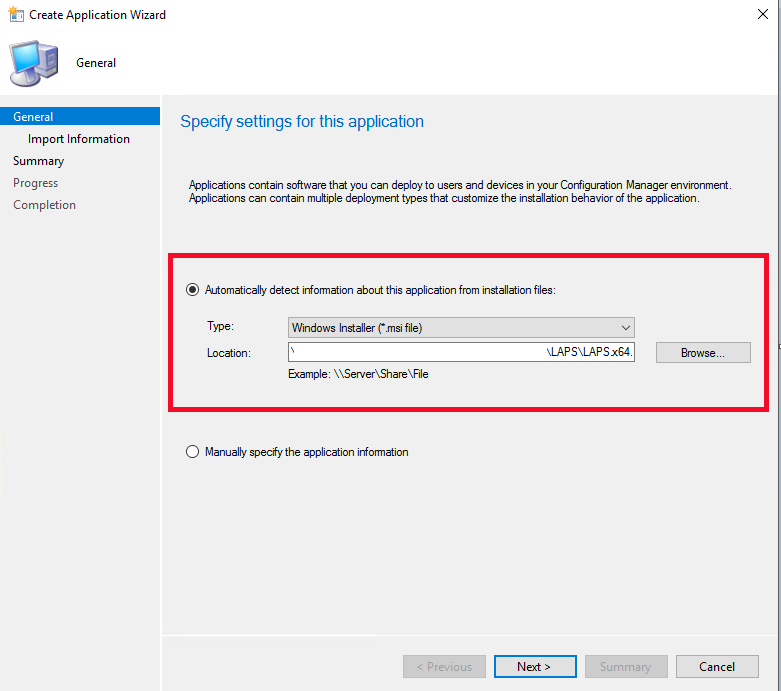Select the Progress step in the sidebar
Viewport: 781px width, 691px height.
click(35, 183)
